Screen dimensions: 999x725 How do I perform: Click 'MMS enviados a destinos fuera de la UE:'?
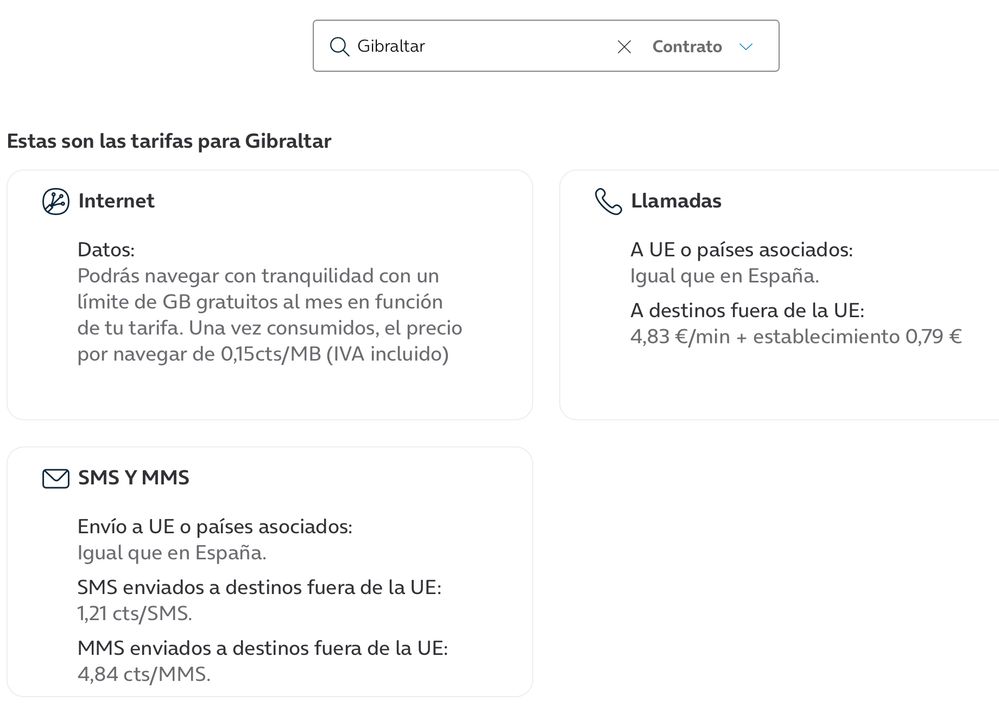(x=262, y=648)
